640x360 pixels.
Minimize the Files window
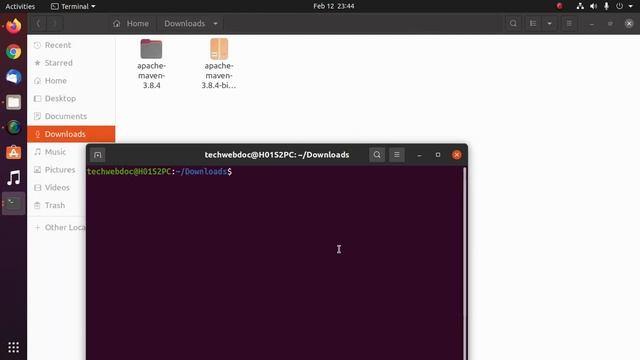[591, 24]
